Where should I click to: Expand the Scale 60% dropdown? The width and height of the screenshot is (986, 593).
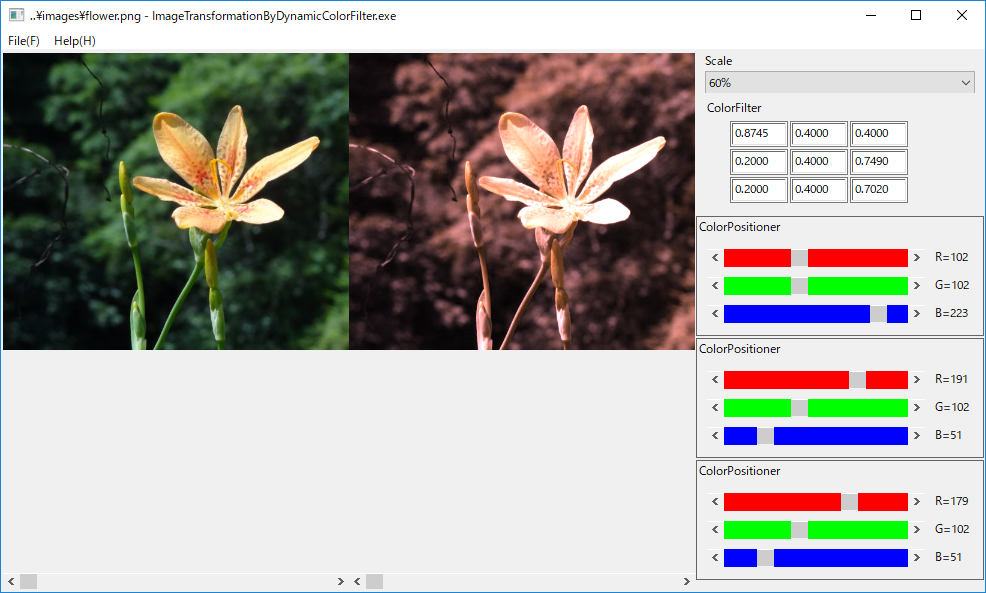pos(839,82)
